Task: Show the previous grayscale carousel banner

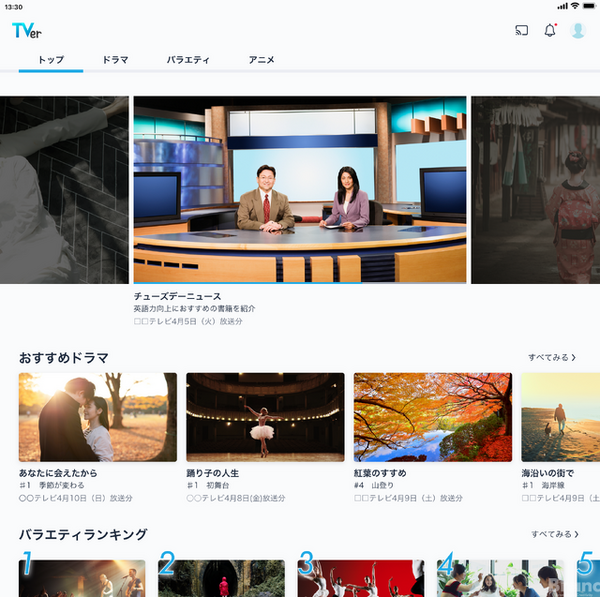Action: tap(64, 189)
